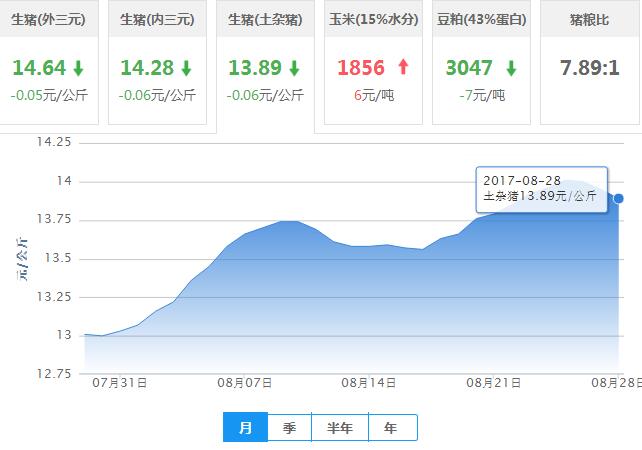The image size is (642, 450).
Task: Click the 07月31日 axis label
Action: pyautogui.click(x=120, y=383)
